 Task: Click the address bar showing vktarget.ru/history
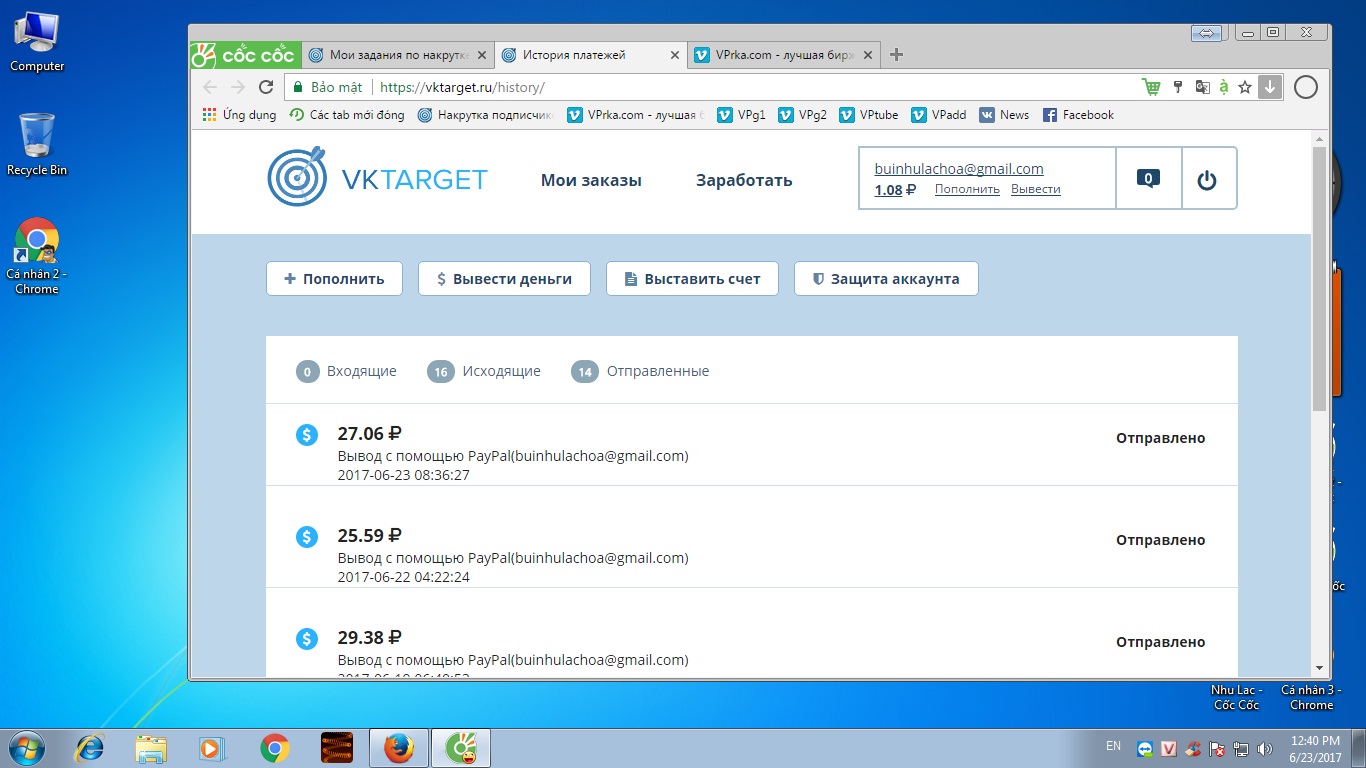(711, 87)
